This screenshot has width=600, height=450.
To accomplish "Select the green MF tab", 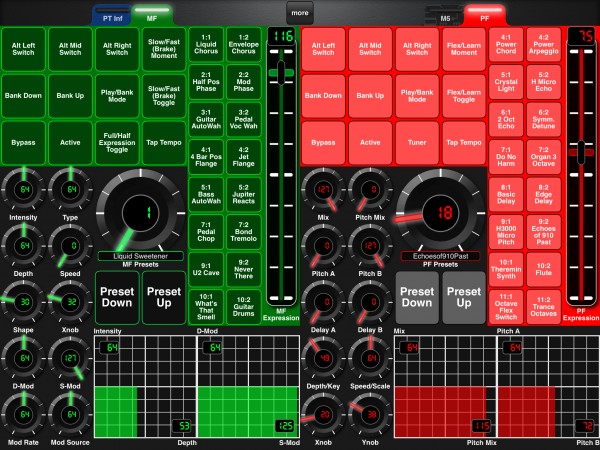I will point(152,15).
